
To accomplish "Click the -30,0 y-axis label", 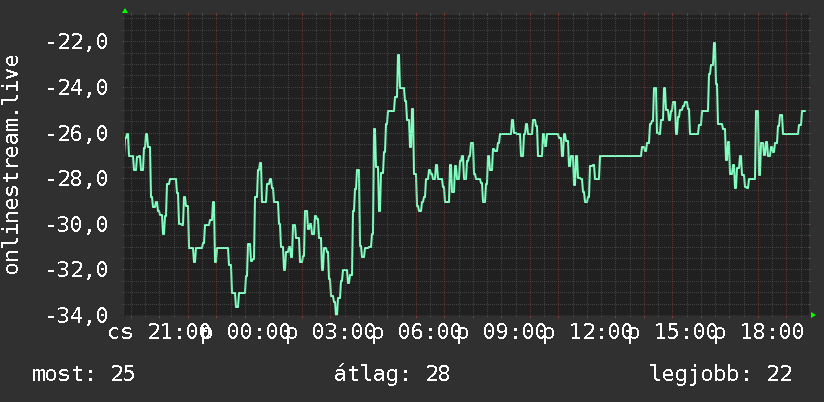I will click(77, 224).
